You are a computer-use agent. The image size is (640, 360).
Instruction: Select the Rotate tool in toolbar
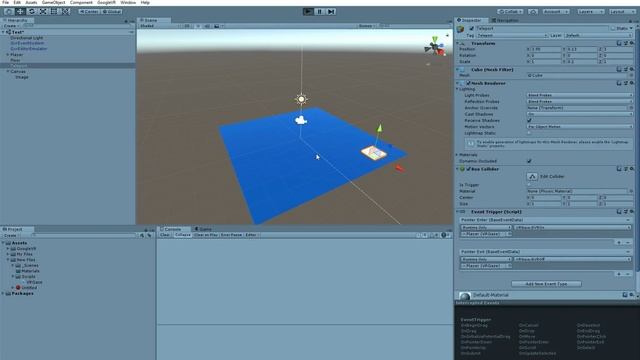(31, 11)
